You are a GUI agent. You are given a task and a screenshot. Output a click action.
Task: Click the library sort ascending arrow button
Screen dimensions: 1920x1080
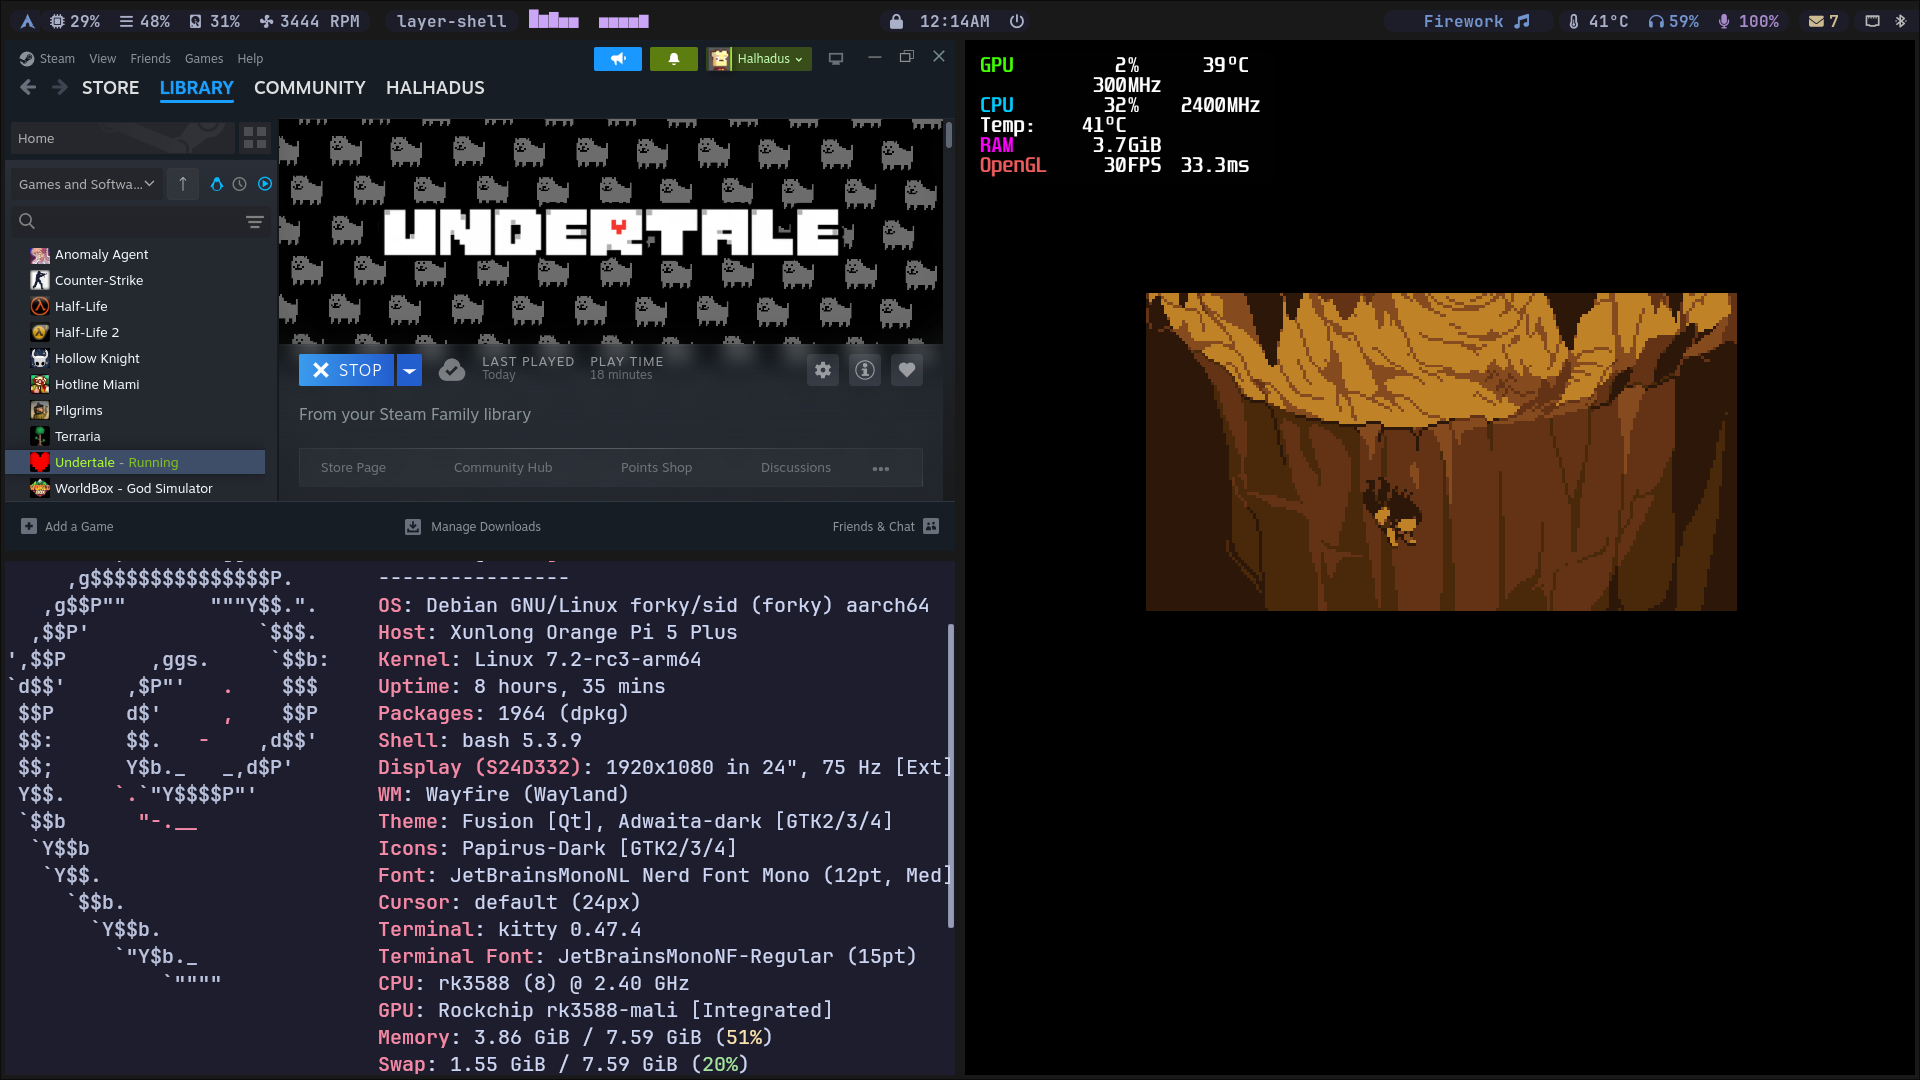coord(183,184)
